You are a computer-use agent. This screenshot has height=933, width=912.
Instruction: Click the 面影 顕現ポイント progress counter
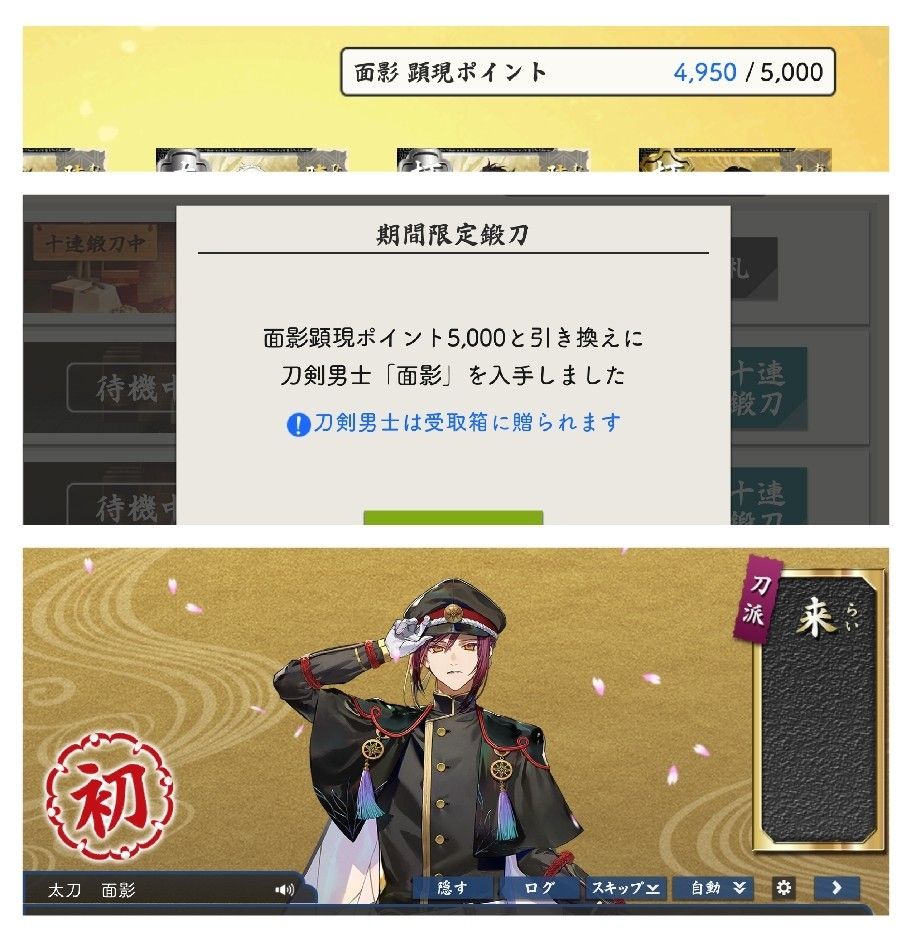tap(588, 72)
